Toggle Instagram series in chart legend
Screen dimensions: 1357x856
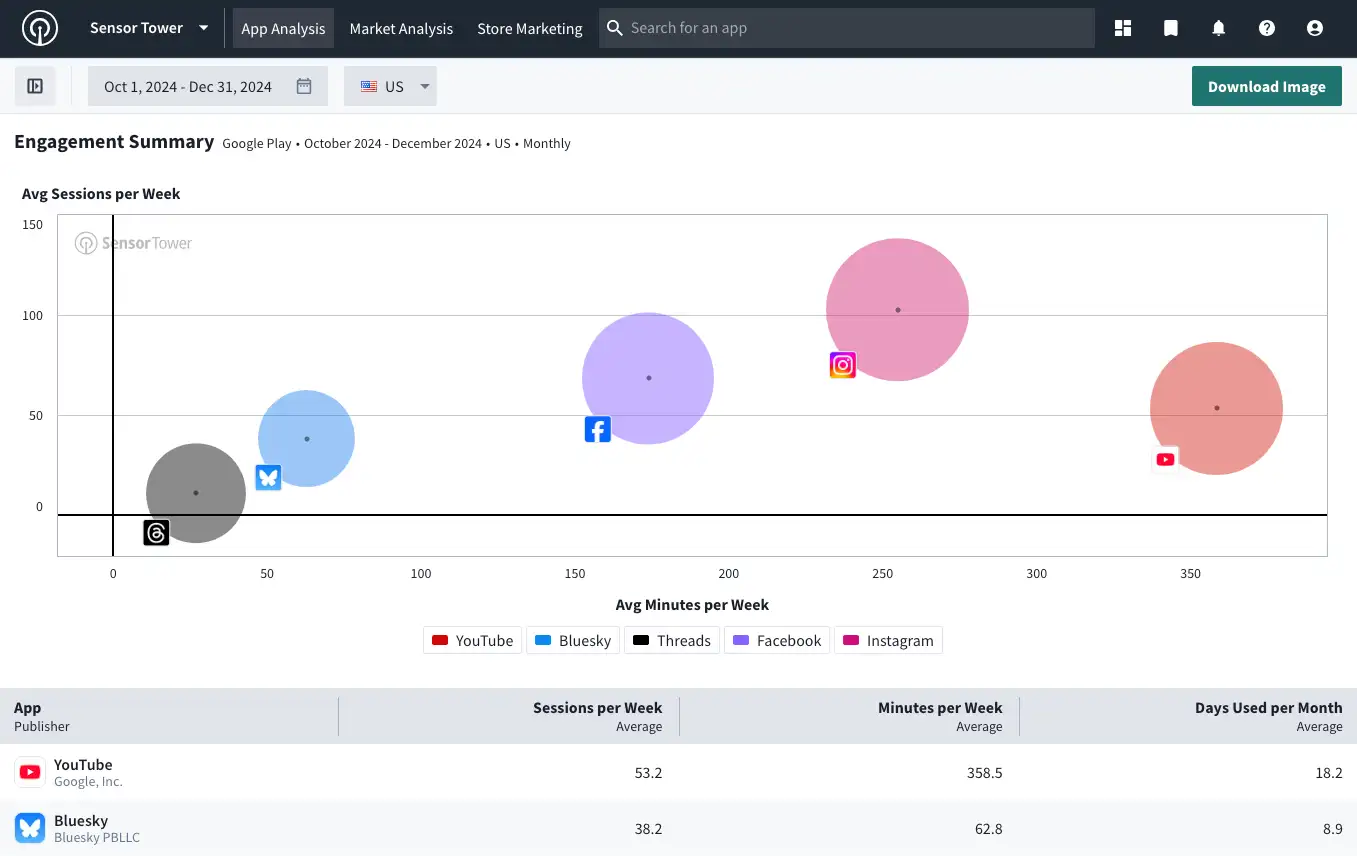pyautogui.click(x=888, y=640)
